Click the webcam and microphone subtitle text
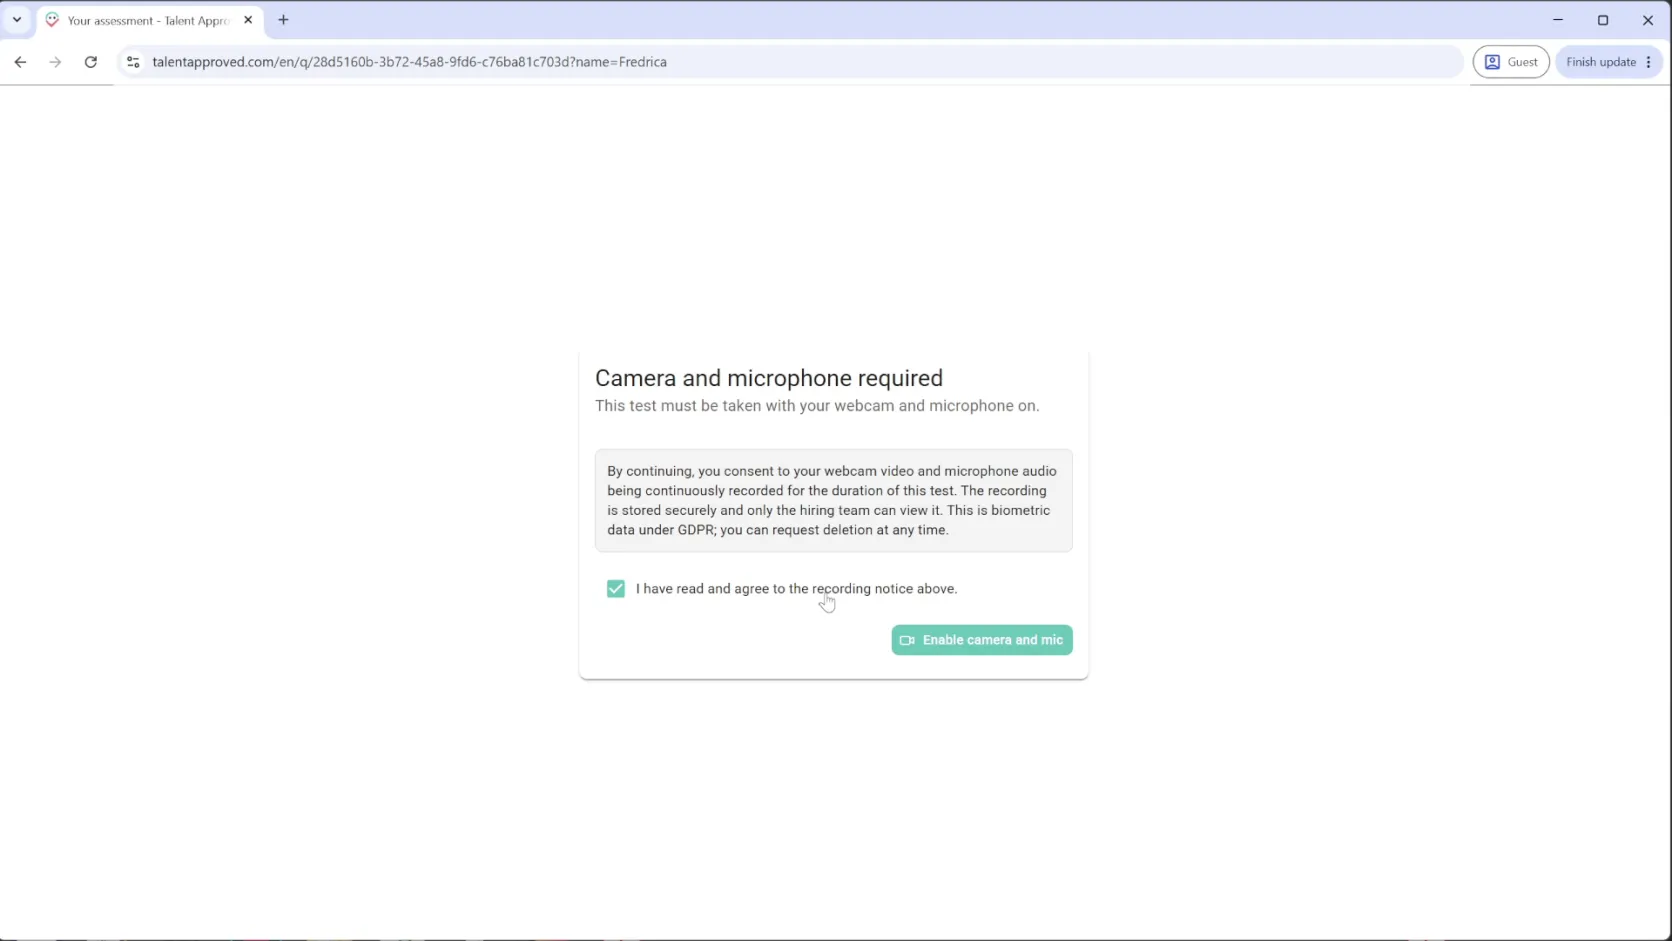Viewport: 1672px width, 941px height. click(817, 406)
